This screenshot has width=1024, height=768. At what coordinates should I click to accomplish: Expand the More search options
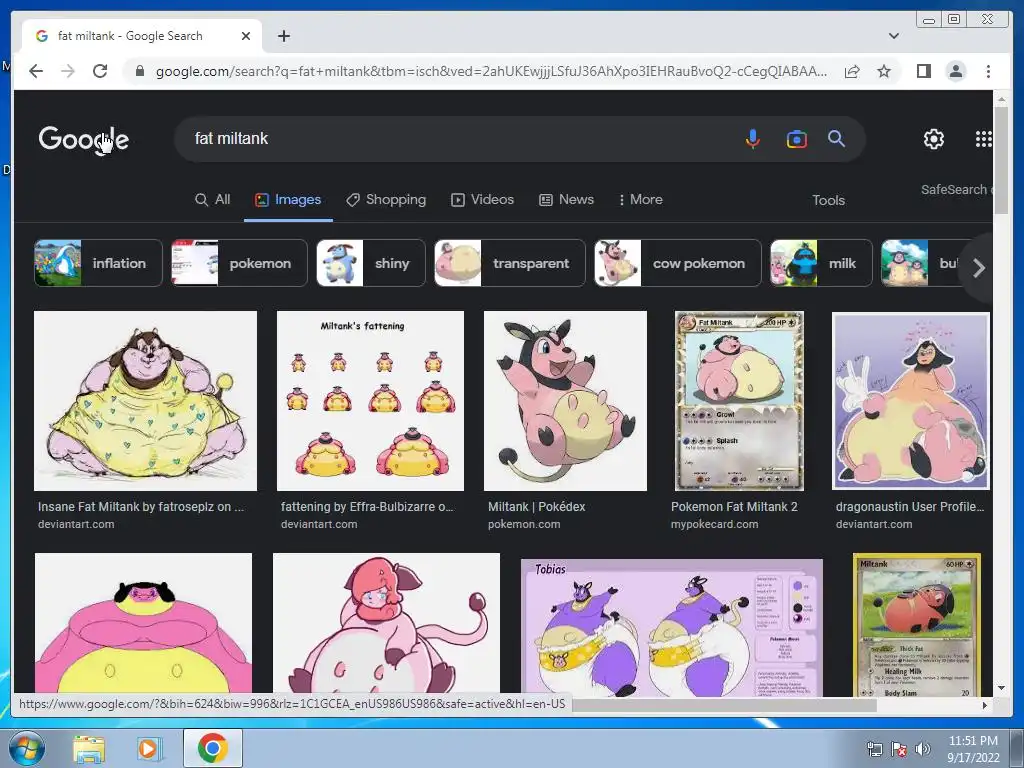coord(641,200)
